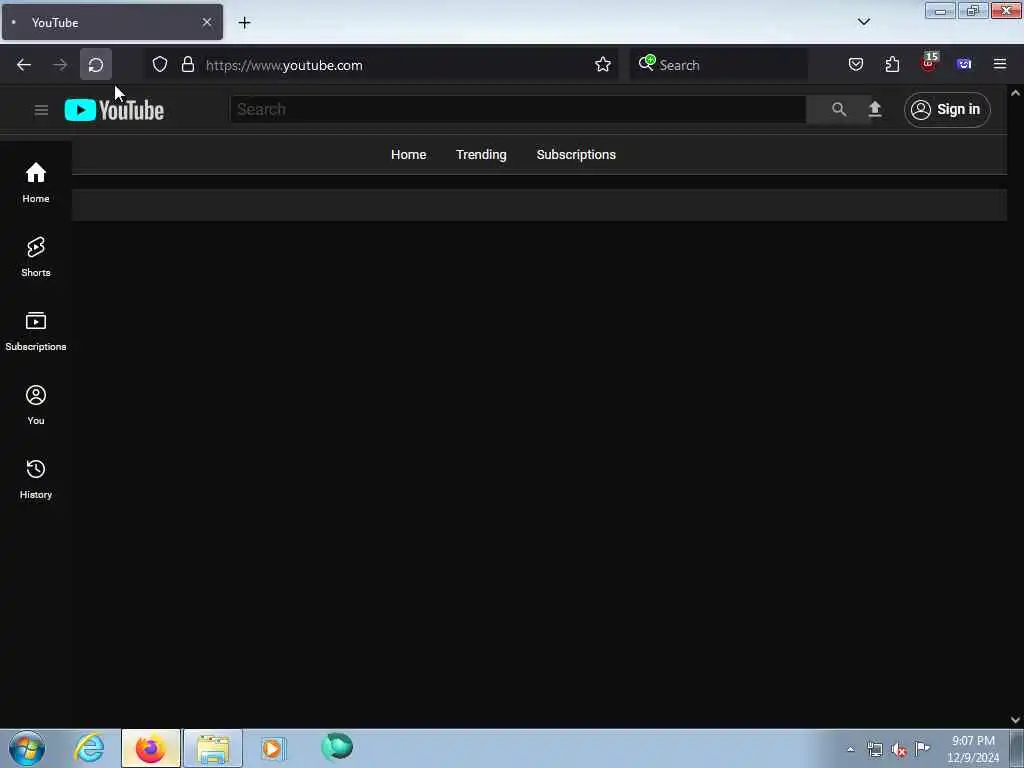Click the purple extension icon in the toolbar
The image size is (1024, 768).
click(964, 64)
